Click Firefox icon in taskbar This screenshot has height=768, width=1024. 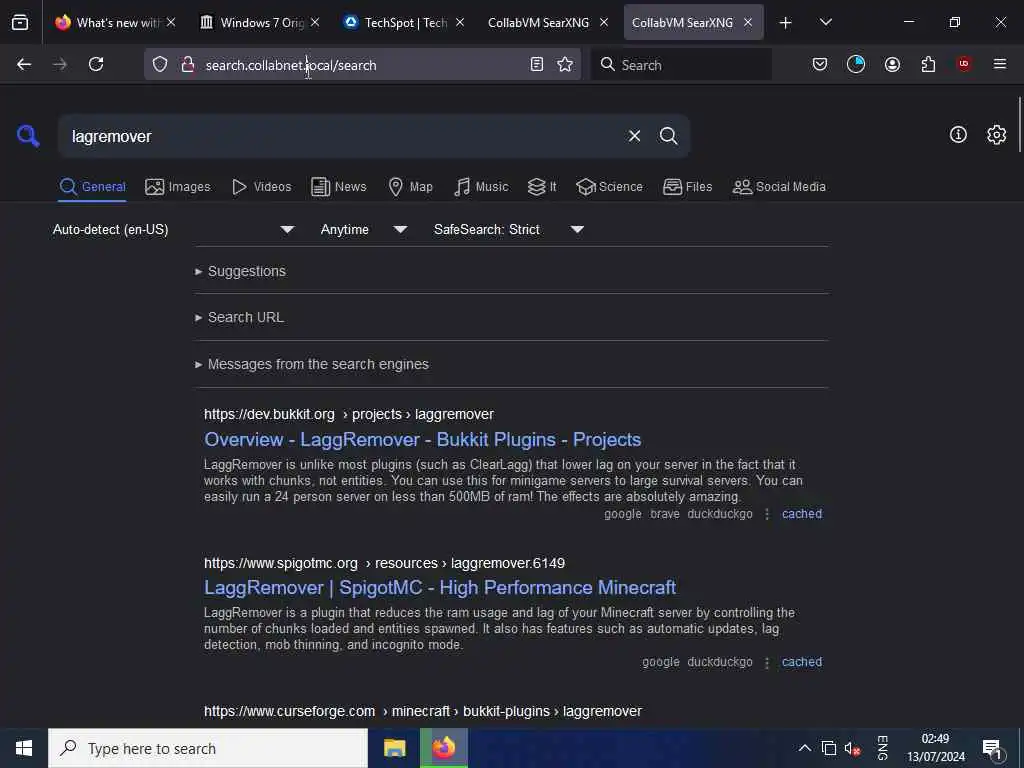(443, 748)
